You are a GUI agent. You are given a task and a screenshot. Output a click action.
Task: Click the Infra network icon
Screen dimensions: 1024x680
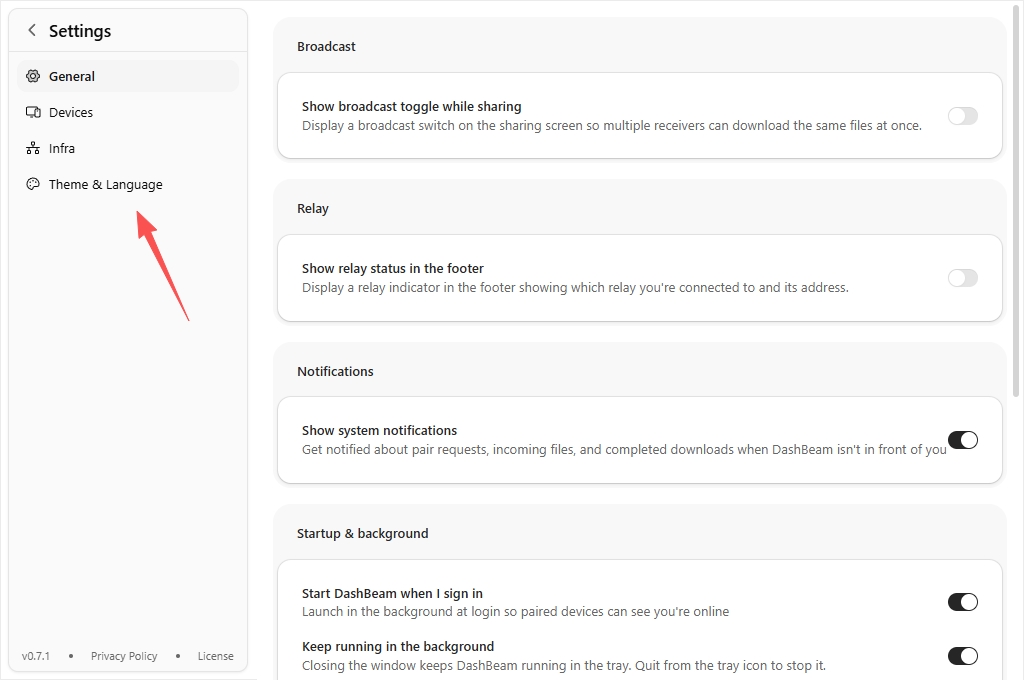point(33,148)
